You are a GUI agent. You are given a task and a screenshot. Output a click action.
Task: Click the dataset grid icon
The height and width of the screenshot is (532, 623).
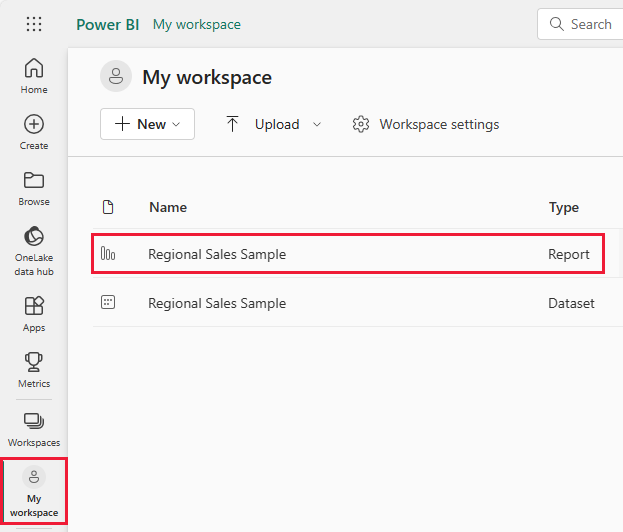[x=108, y=302]
